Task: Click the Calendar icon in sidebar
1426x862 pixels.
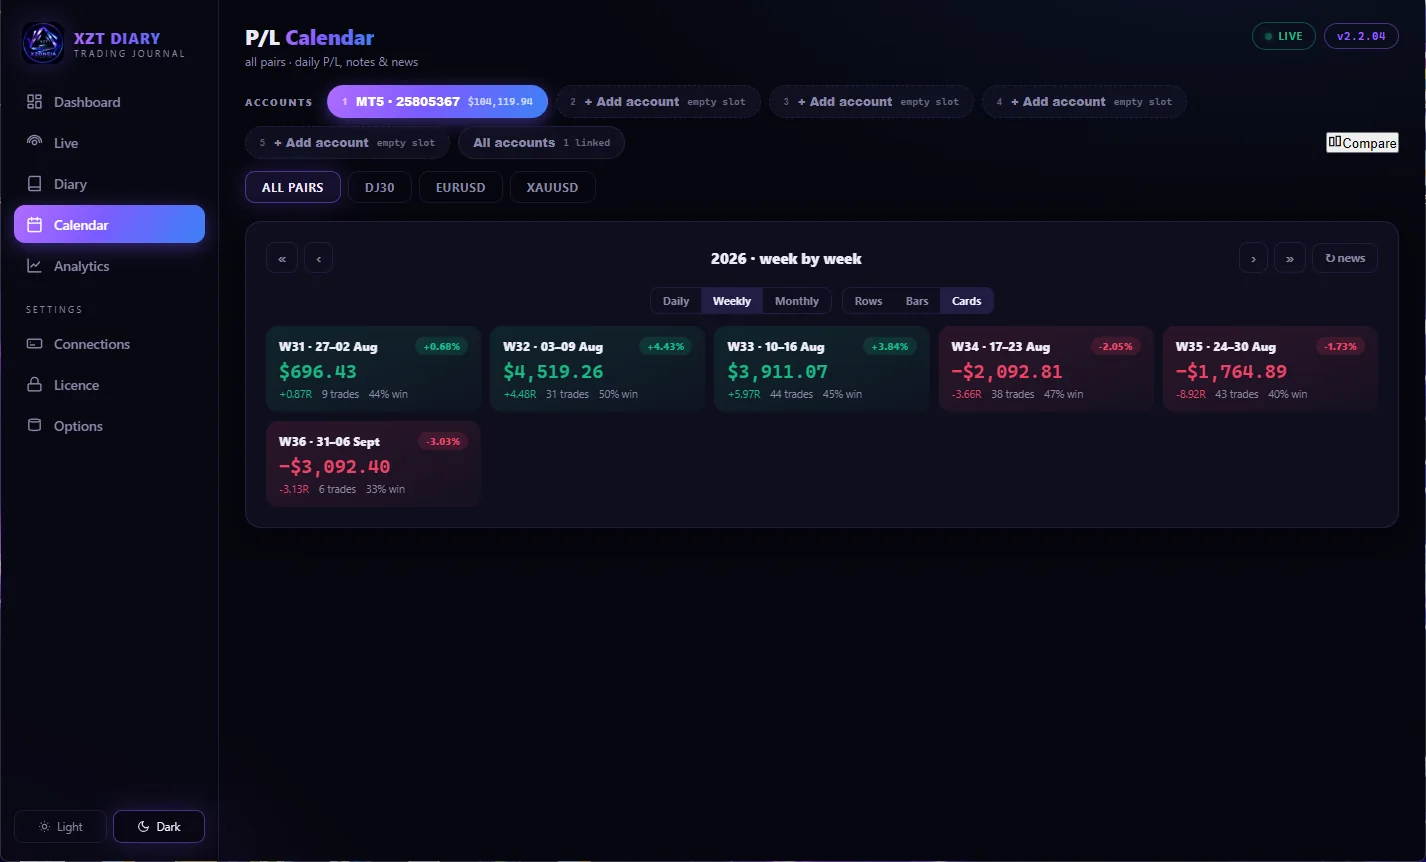Action: [34, 225]
